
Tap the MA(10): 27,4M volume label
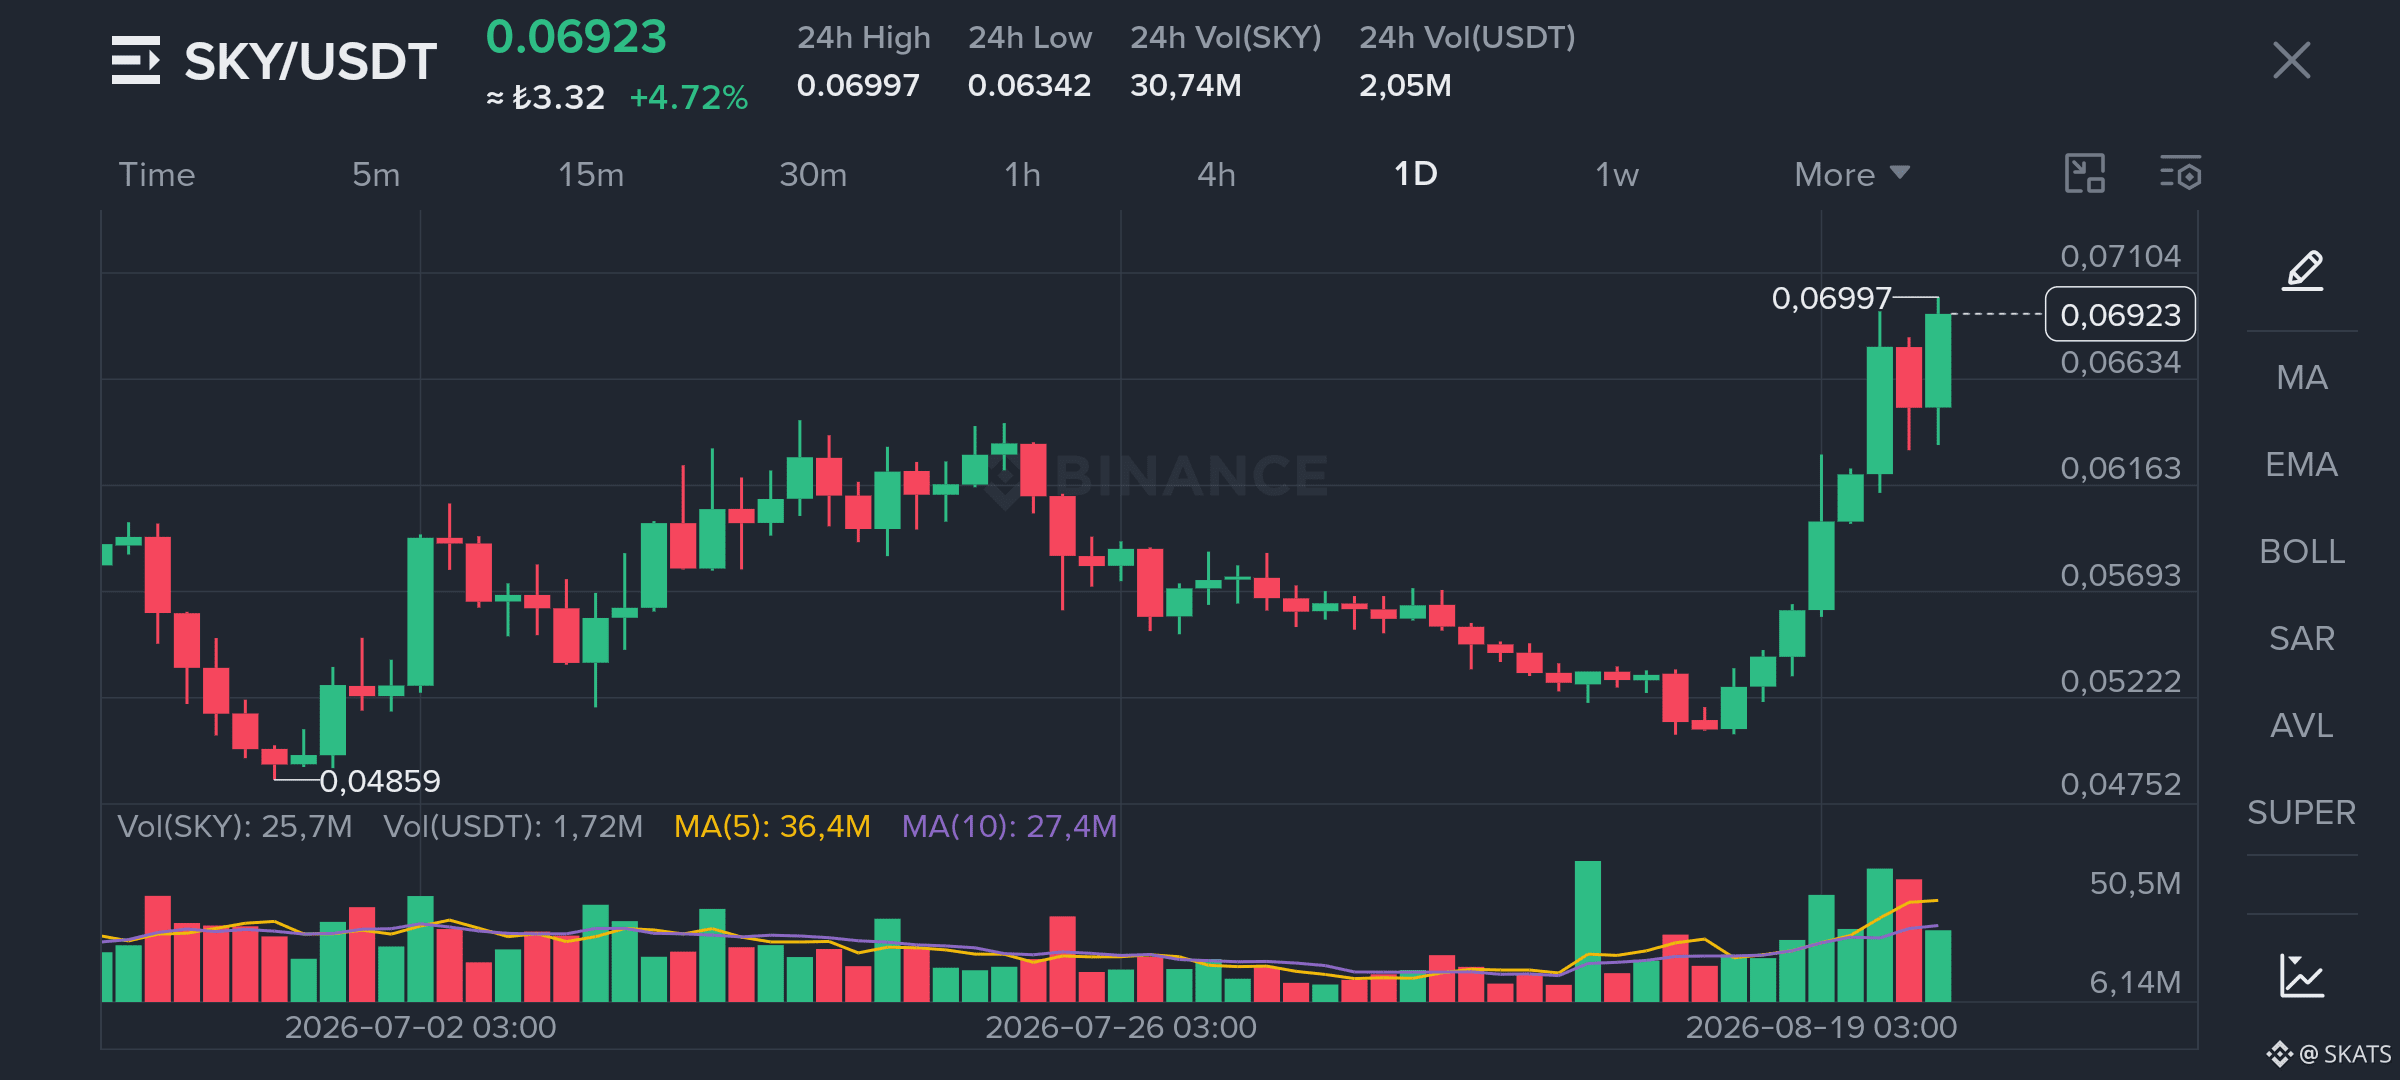click(x=1009, y=826)
